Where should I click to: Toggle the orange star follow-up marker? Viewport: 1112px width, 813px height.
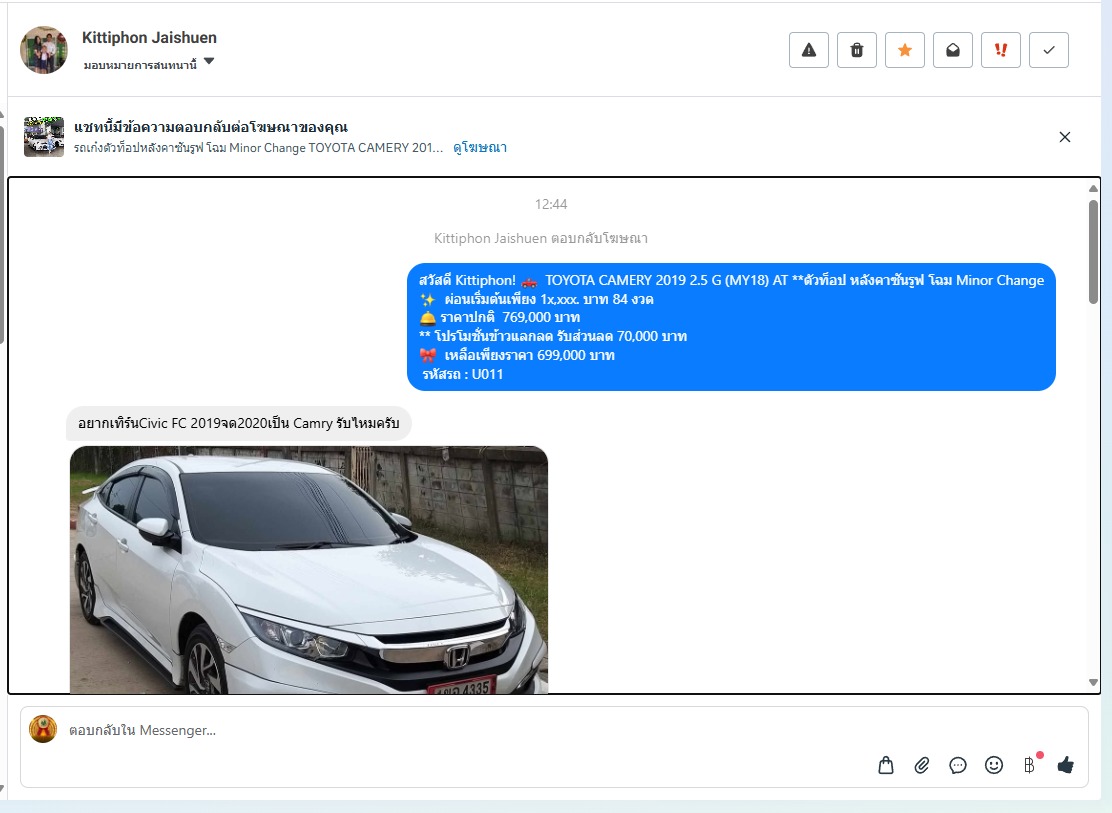coord(905,50)
